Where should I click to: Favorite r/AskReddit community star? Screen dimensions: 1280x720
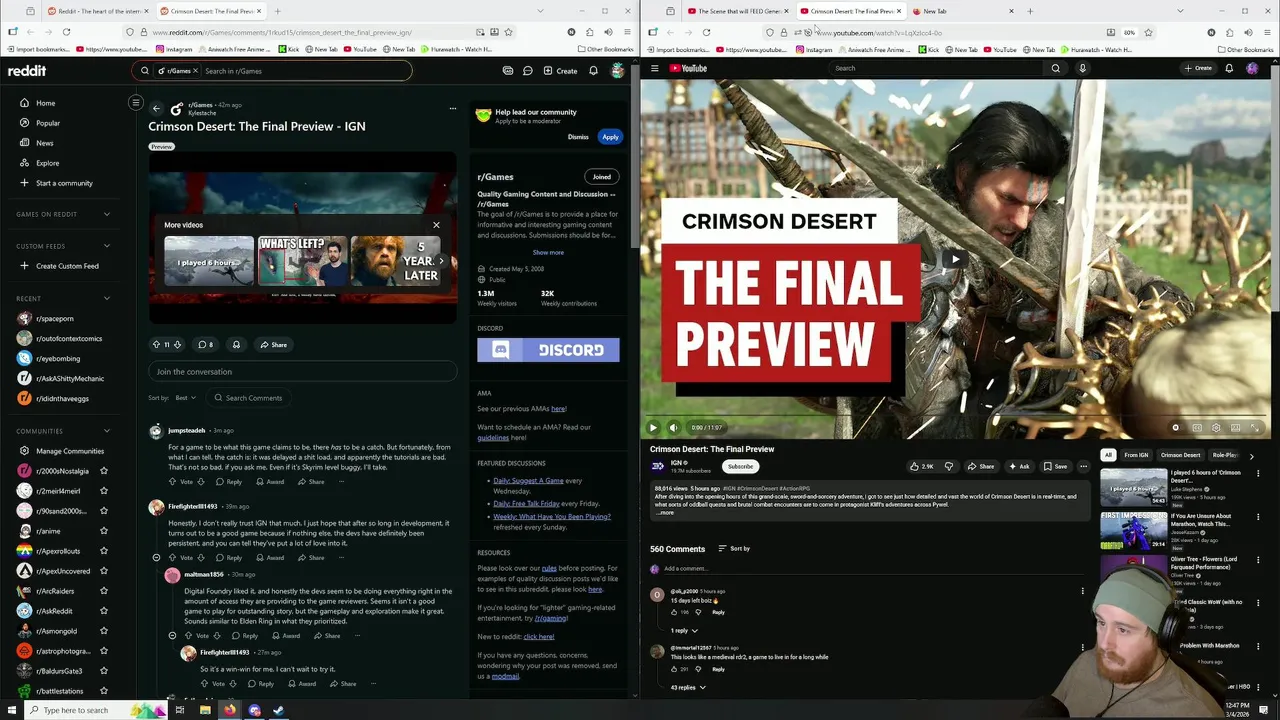(x=104, y=611)
